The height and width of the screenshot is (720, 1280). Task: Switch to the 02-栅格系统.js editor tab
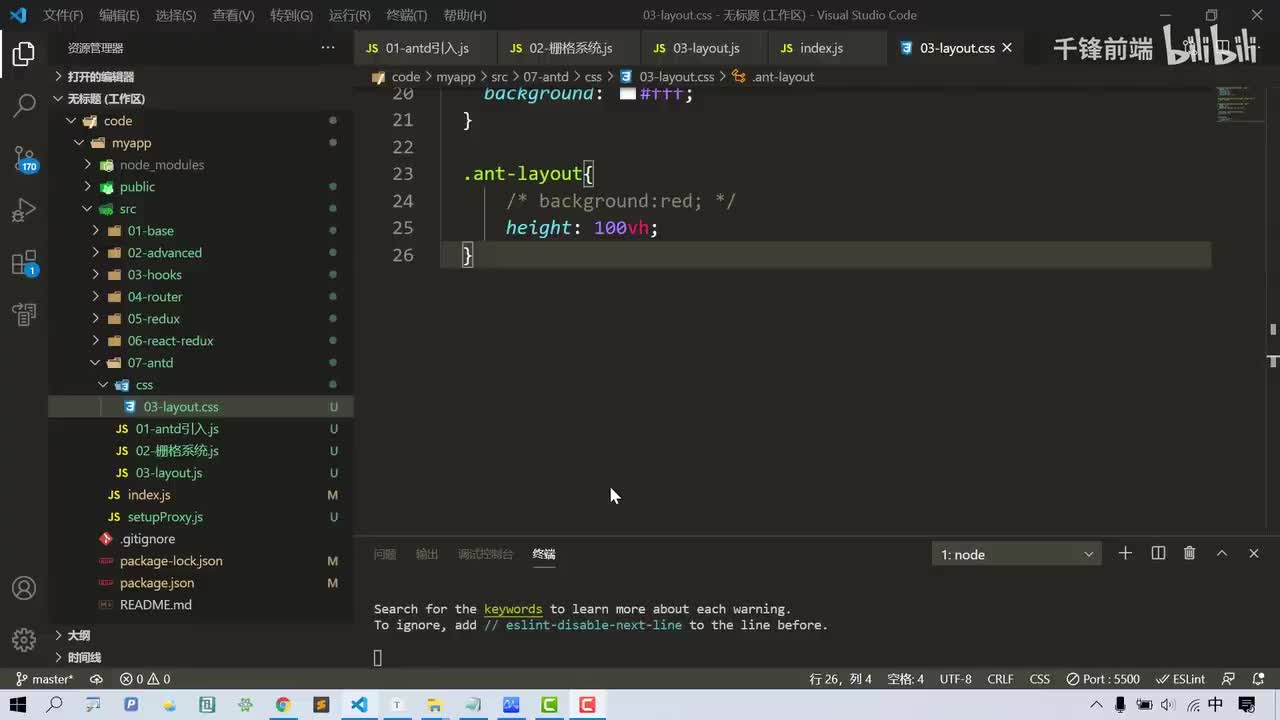point(569,48)
